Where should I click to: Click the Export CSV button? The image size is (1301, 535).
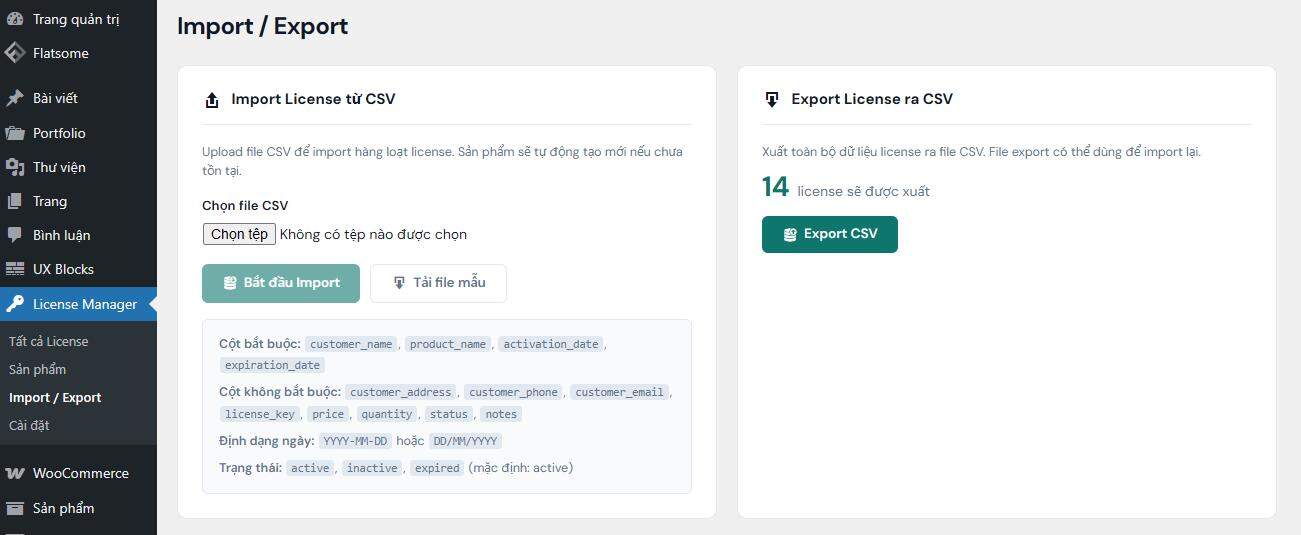(x=829, y=234)
